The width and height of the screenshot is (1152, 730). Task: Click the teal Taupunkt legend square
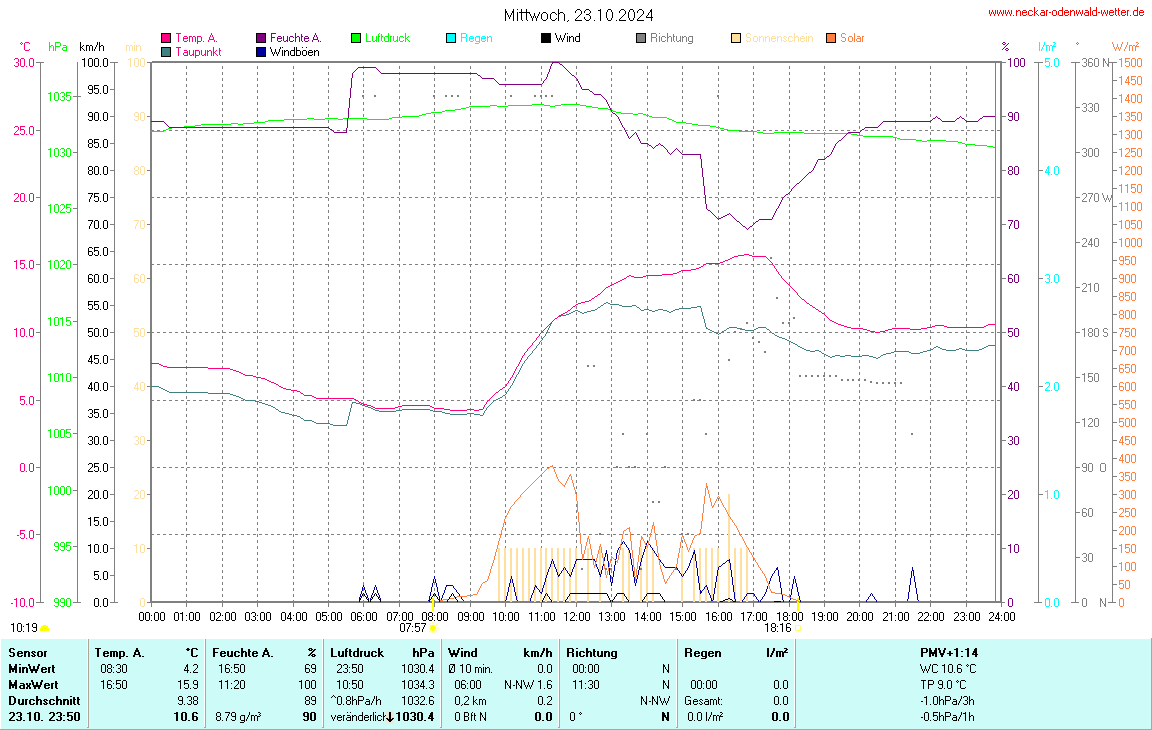click(166, 51)
